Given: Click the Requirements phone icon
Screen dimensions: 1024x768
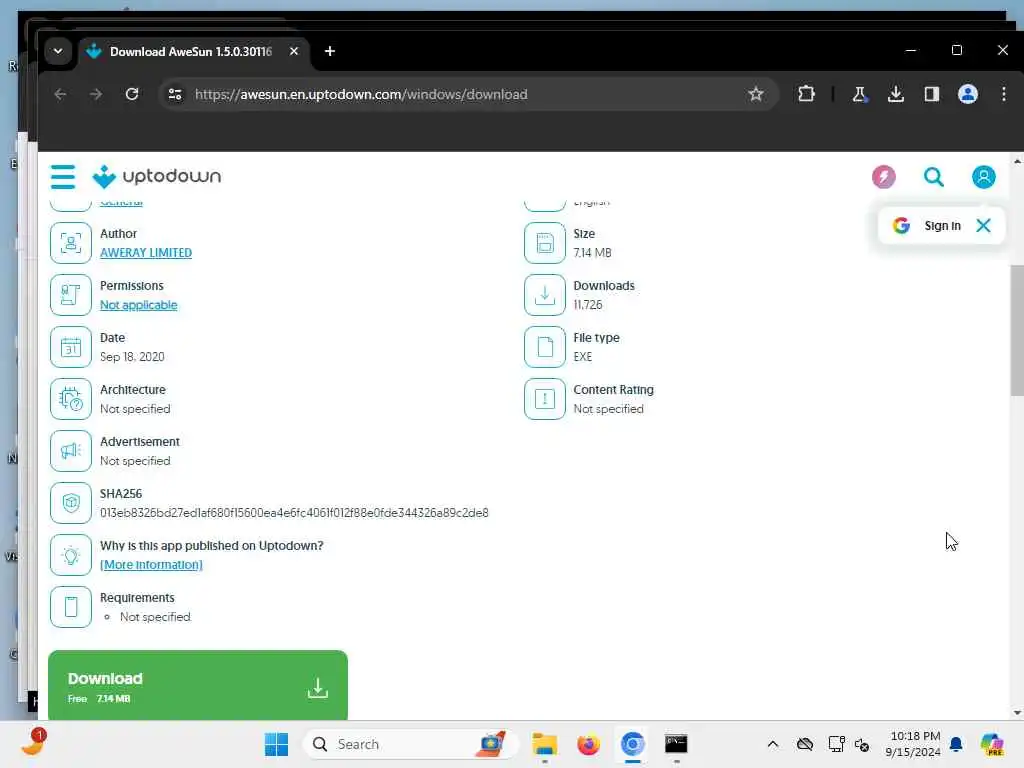Looking at the screenshot, I should click(71, 607).
